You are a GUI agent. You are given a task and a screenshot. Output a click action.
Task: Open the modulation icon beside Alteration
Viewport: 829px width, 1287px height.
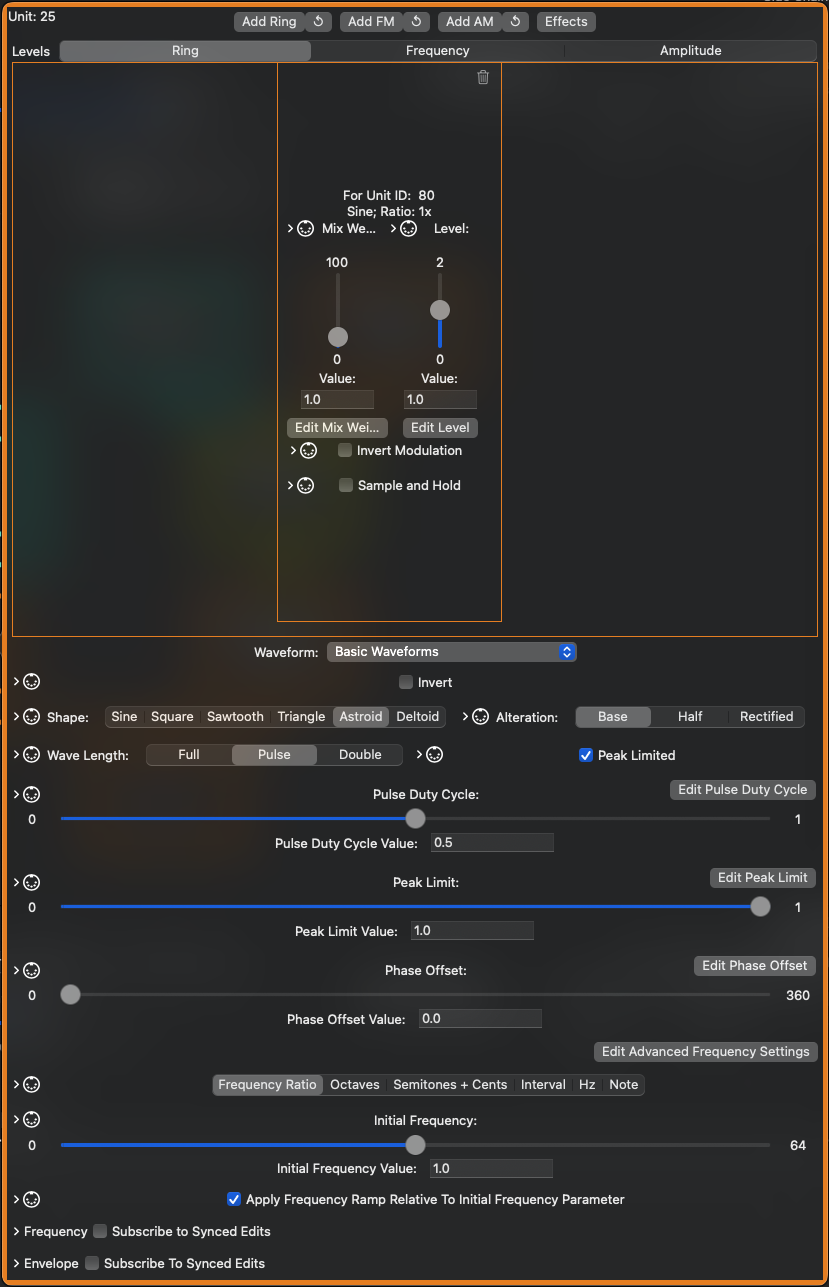[480, 717]
